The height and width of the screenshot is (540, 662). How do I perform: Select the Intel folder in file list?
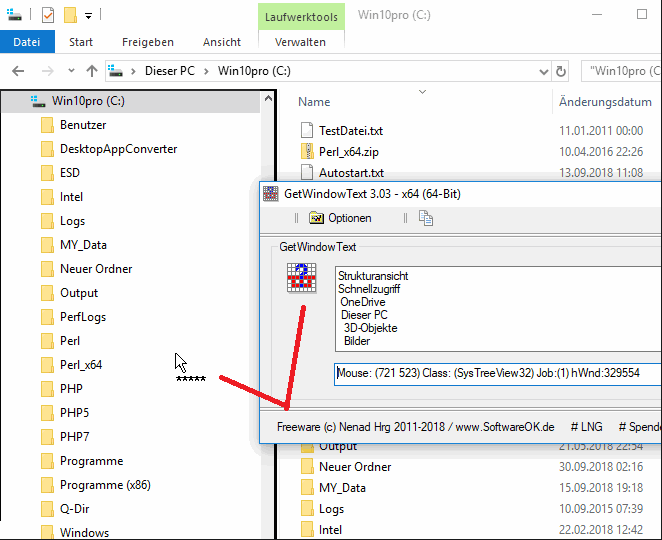330,530
